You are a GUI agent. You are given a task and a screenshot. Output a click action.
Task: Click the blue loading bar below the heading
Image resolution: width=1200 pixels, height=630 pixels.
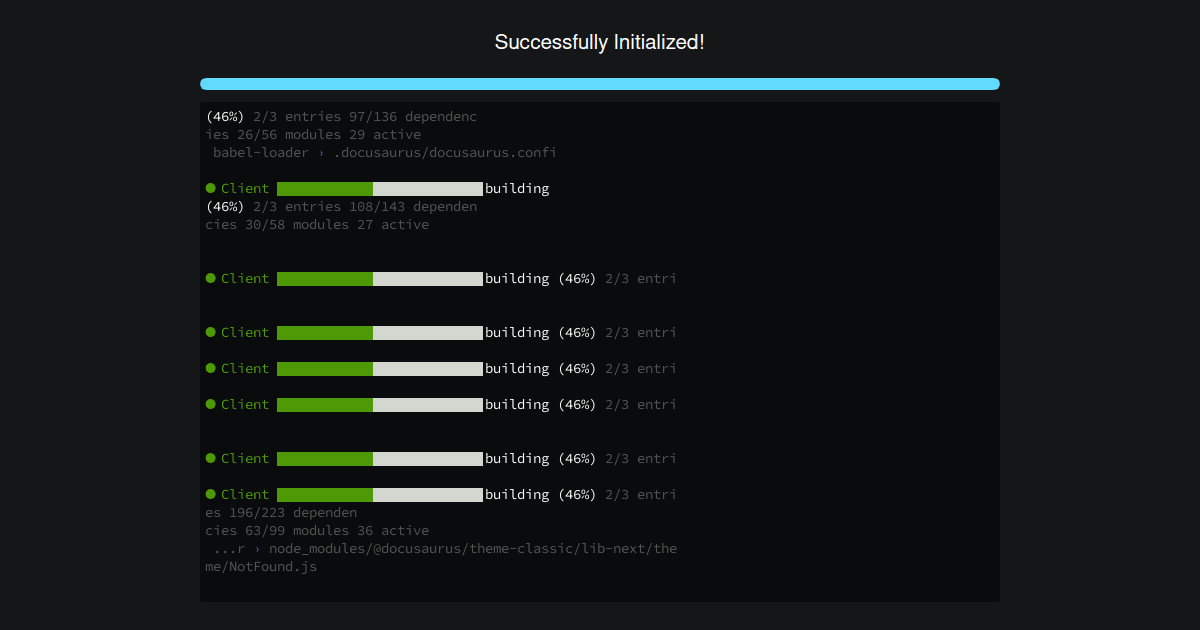600,84
